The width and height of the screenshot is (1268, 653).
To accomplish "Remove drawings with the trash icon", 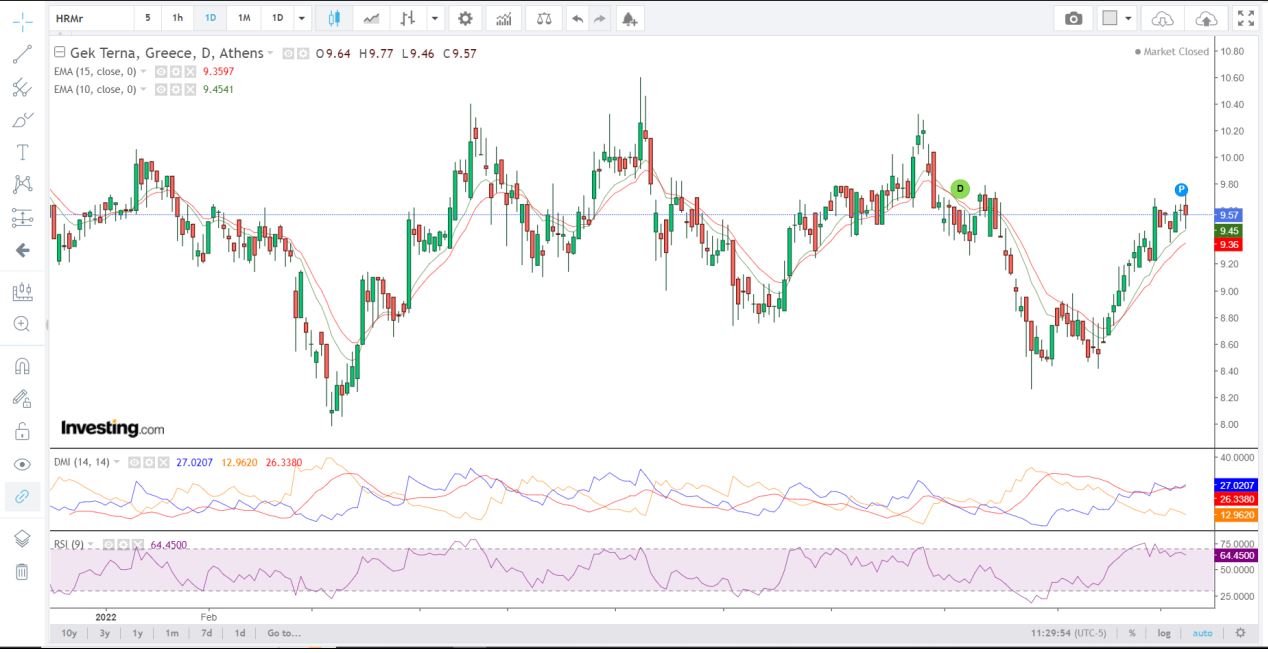I will point(22,572).
